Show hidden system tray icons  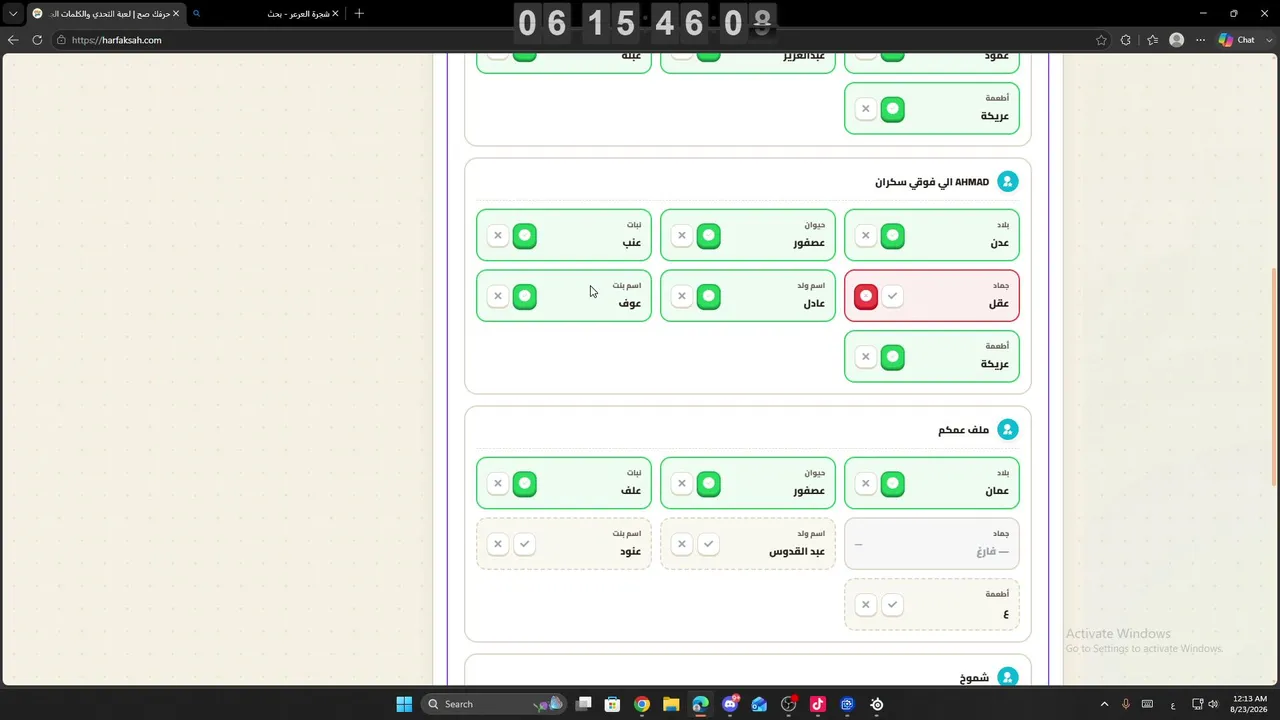pos(1104,704)
